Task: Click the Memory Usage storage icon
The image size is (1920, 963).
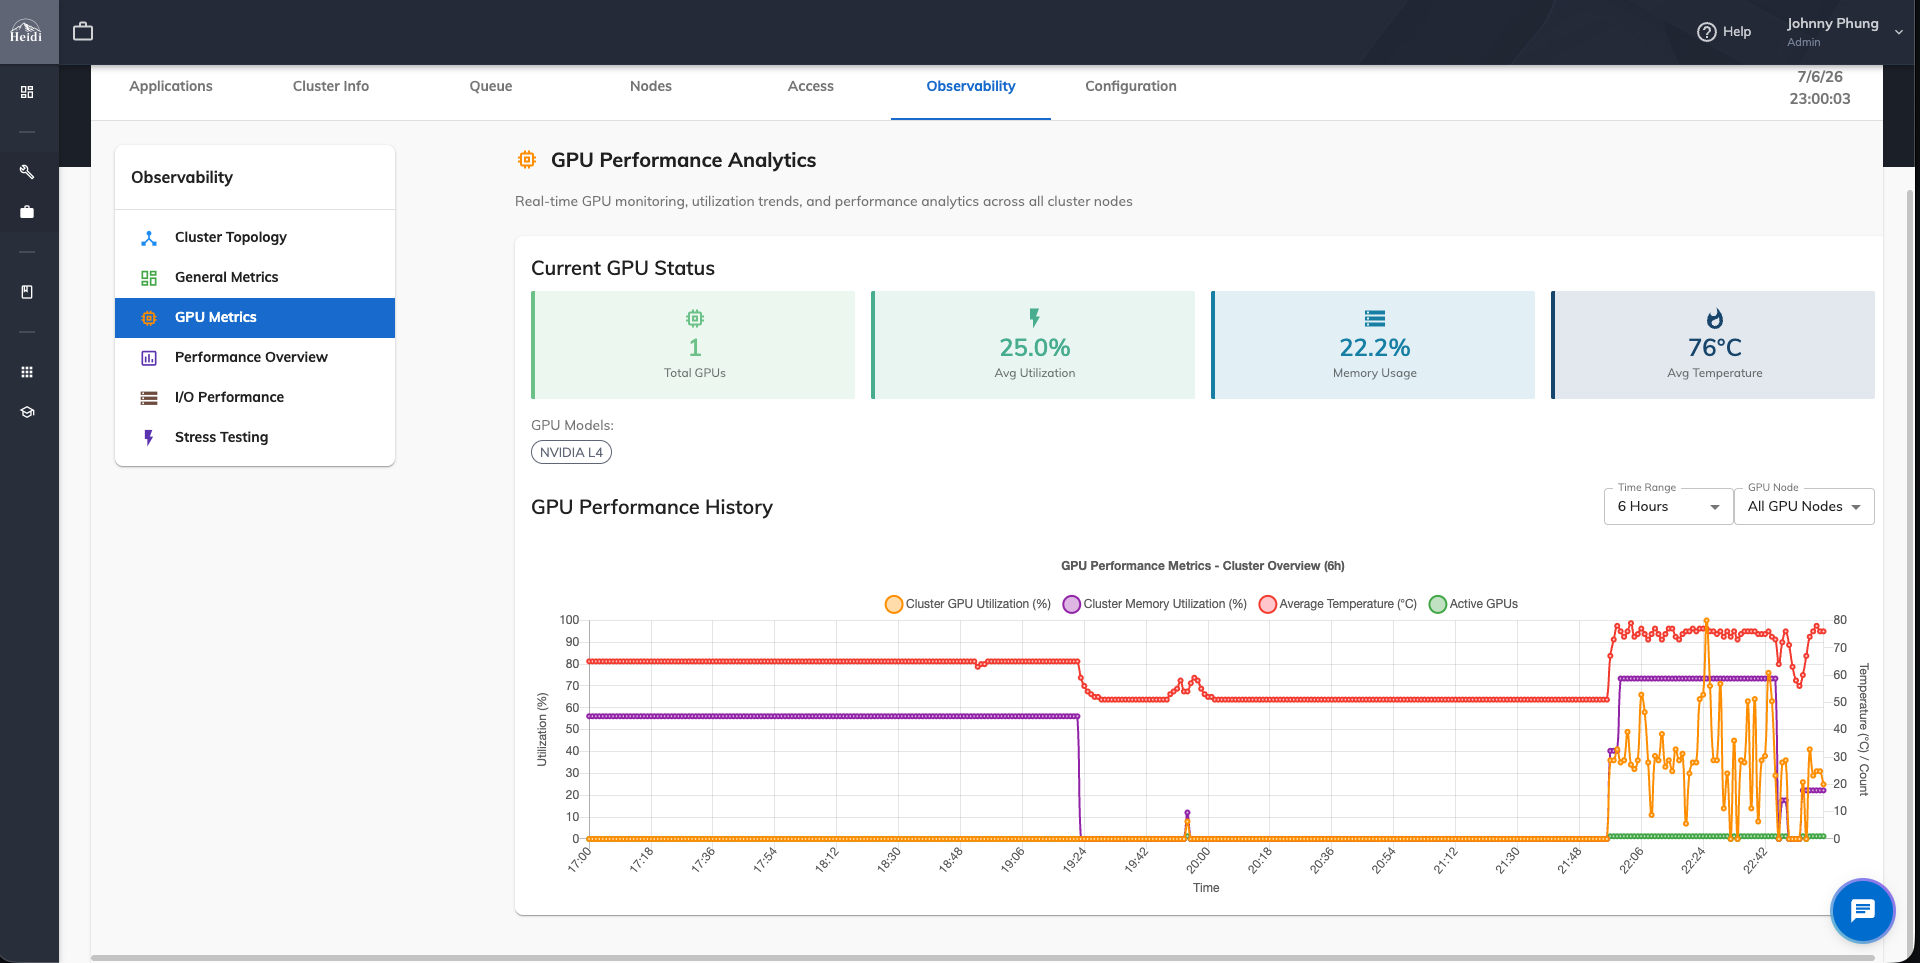Action: coord(1375,318)
